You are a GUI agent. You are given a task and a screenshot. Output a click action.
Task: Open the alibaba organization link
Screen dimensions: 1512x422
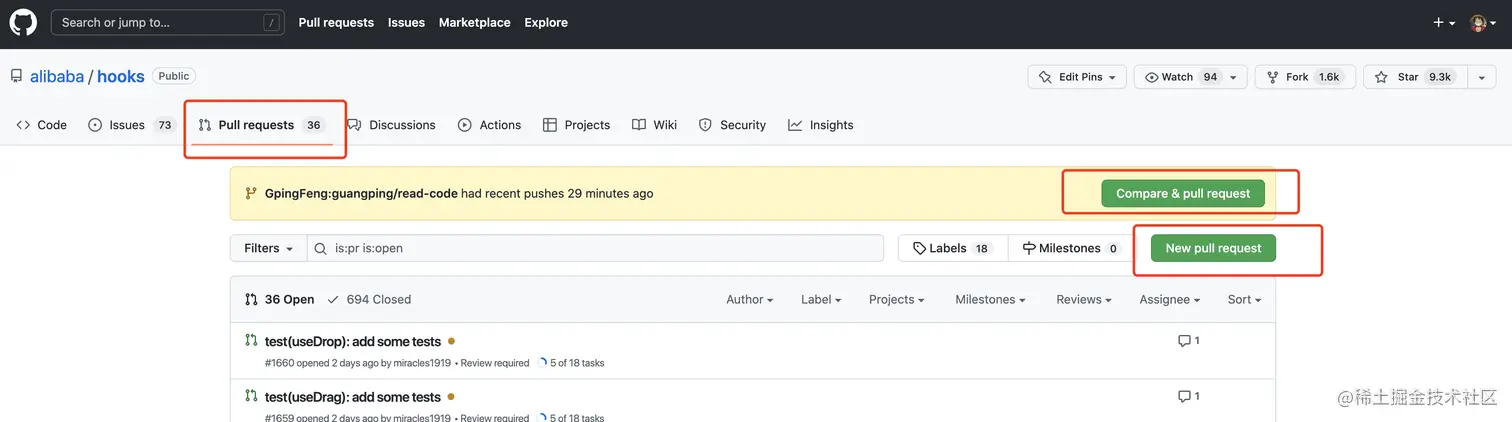point(57,76)
